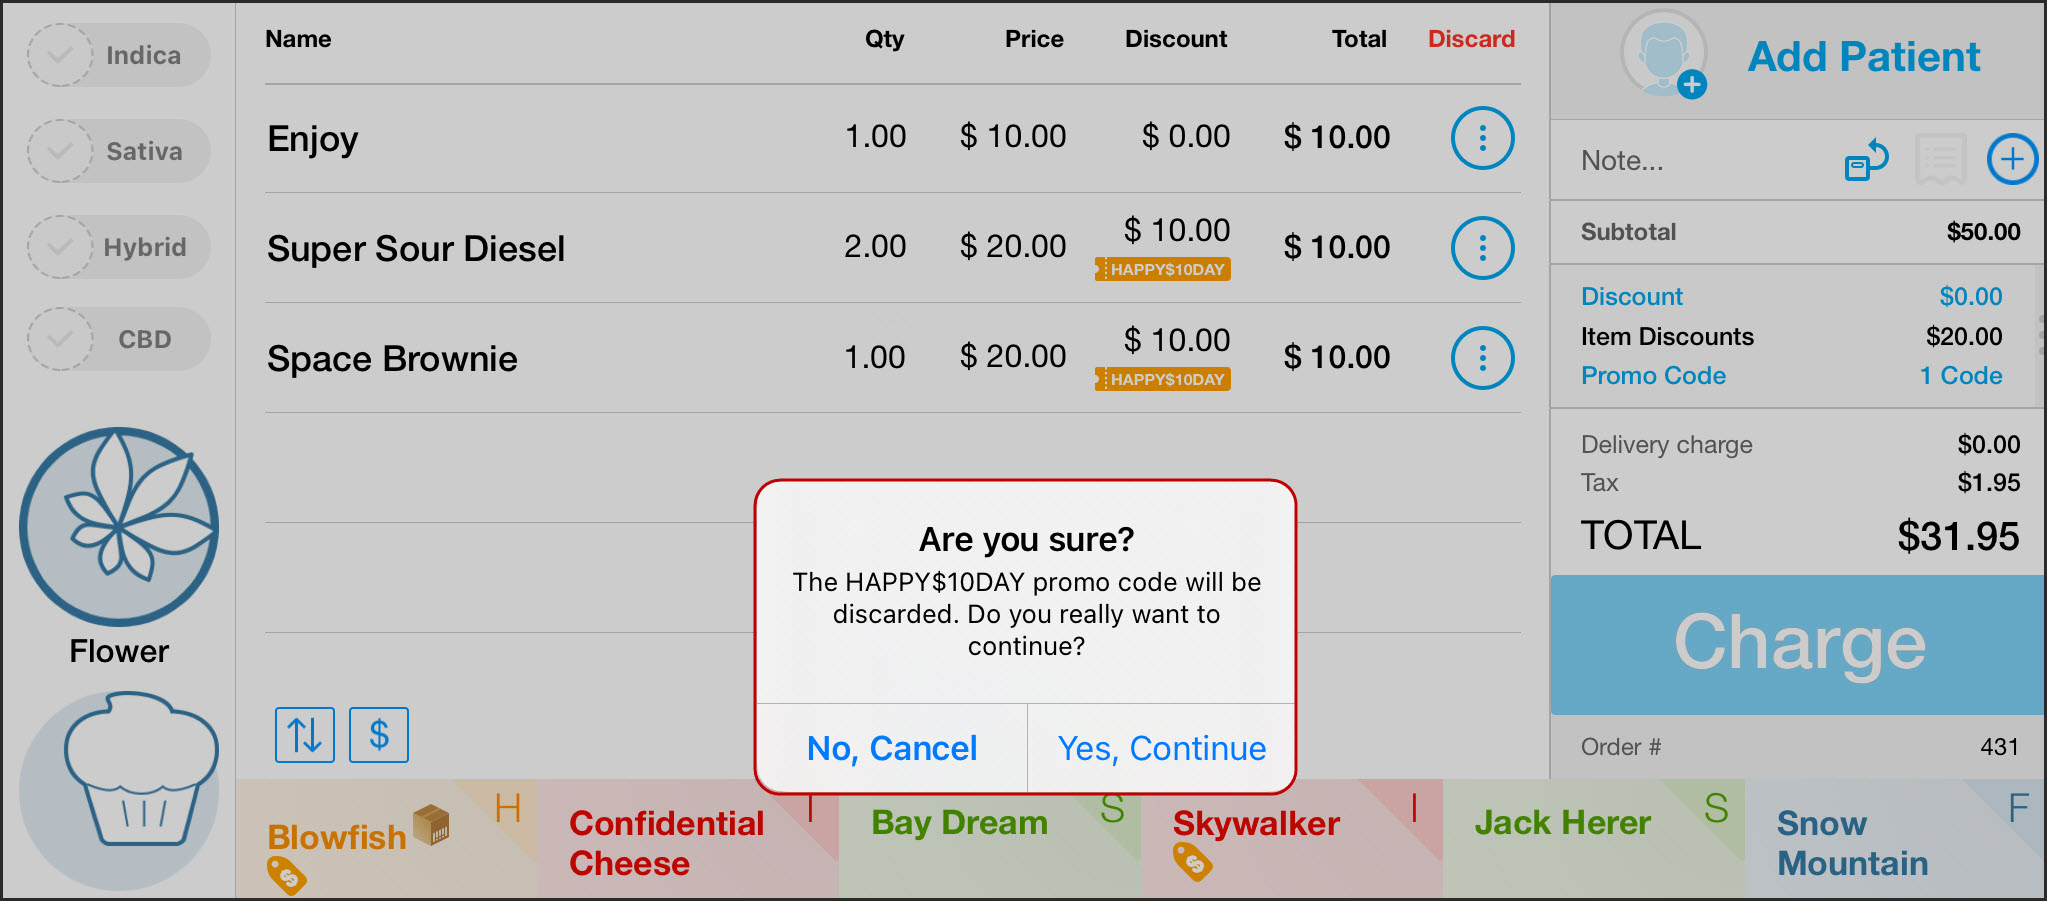The width and height of the screenshot is (2047, 901).
Task: Click the reorder arrows icon above product tiles
Action: coord(304,734)
